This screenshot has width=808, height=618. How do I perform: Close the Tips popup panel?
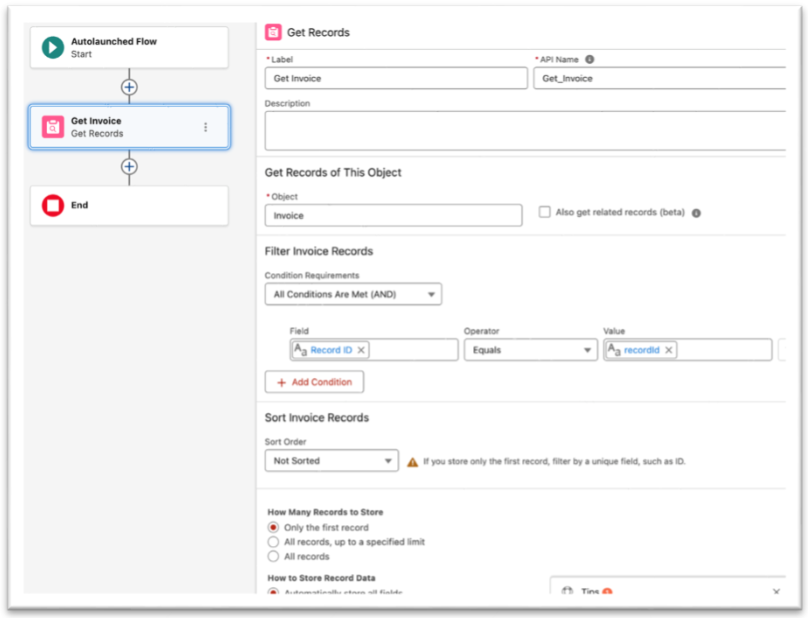point(776,592)
